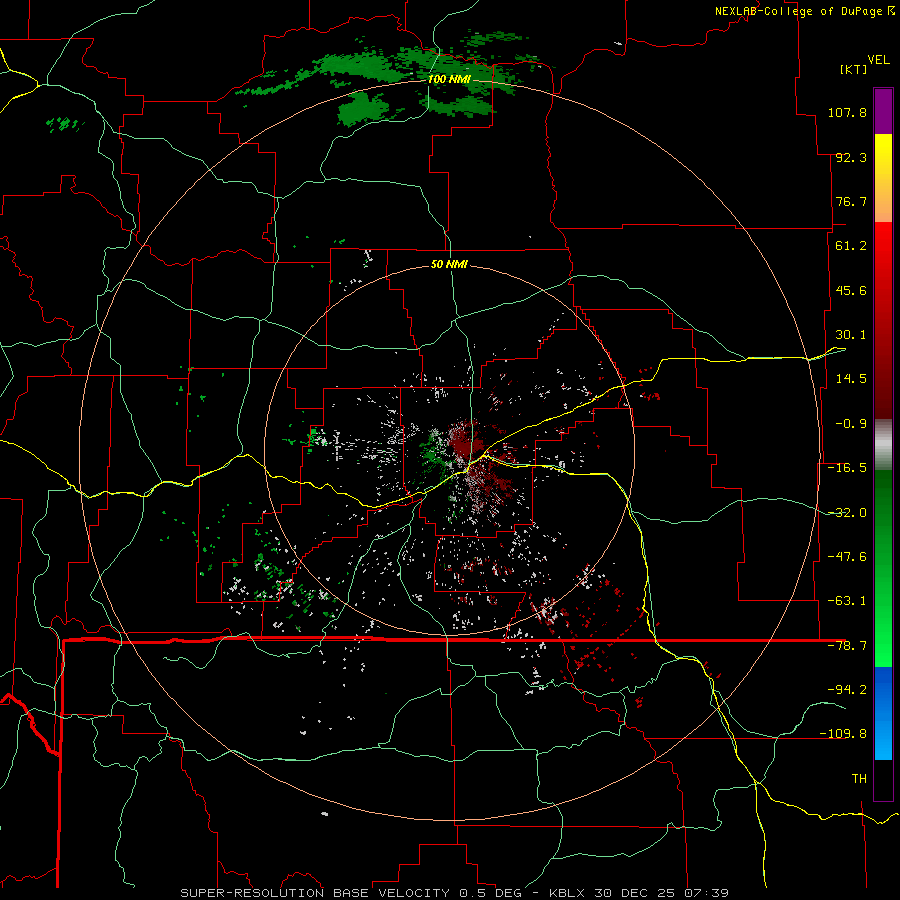Click the -16.5 value on velocity scale

[x=847, y=468]
